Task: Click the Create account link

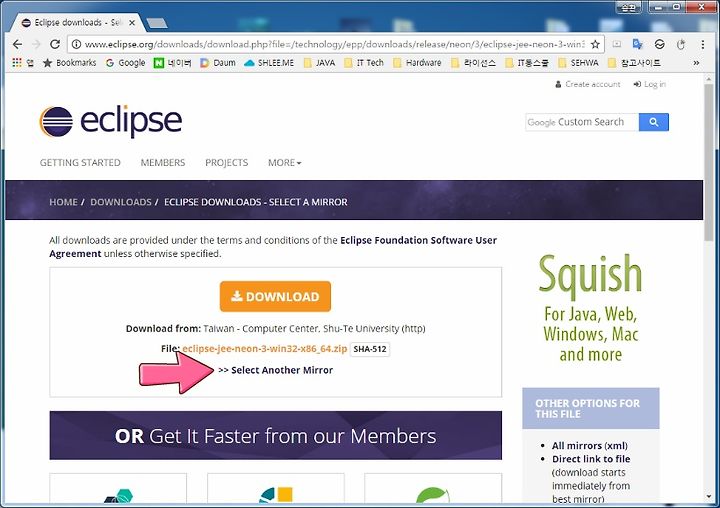Action: (x=588, y=84)
